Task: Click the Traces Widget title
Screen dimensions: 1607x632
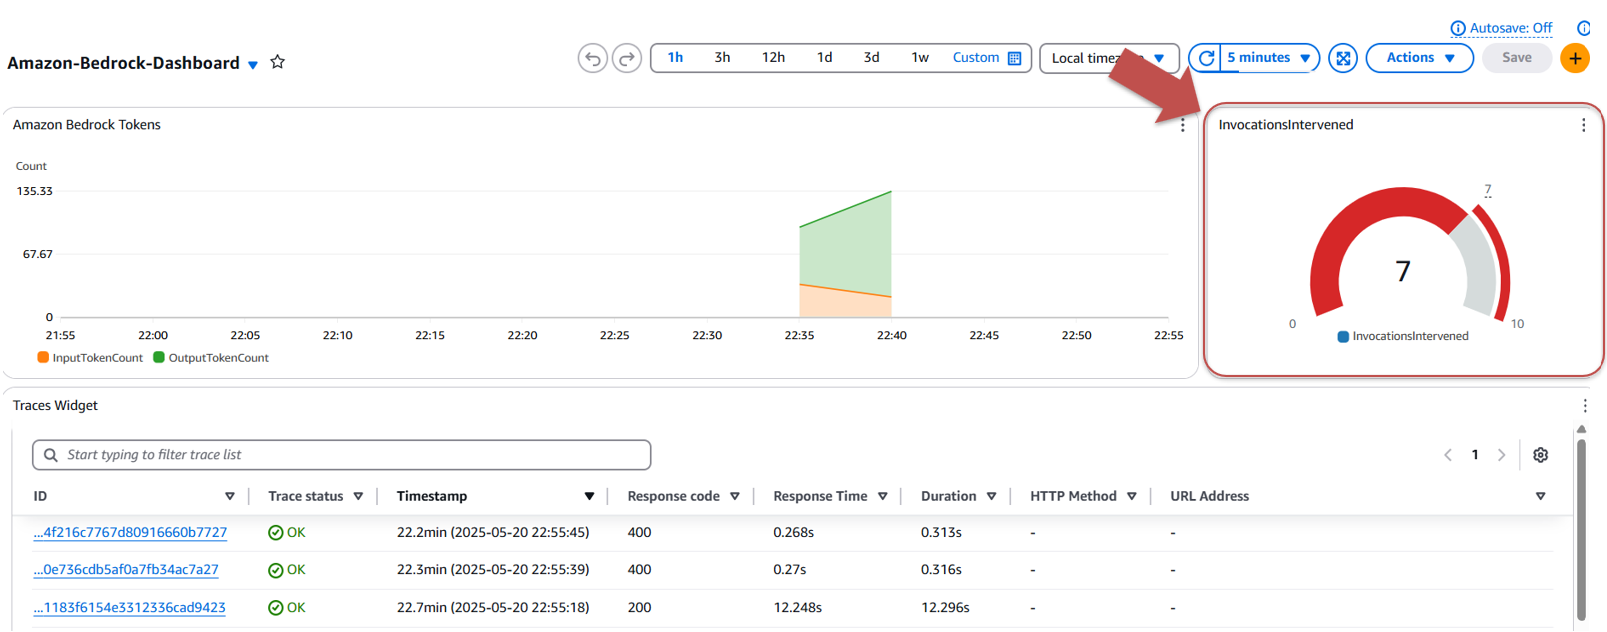Action: pyautogui.click(x=55, y=405)
